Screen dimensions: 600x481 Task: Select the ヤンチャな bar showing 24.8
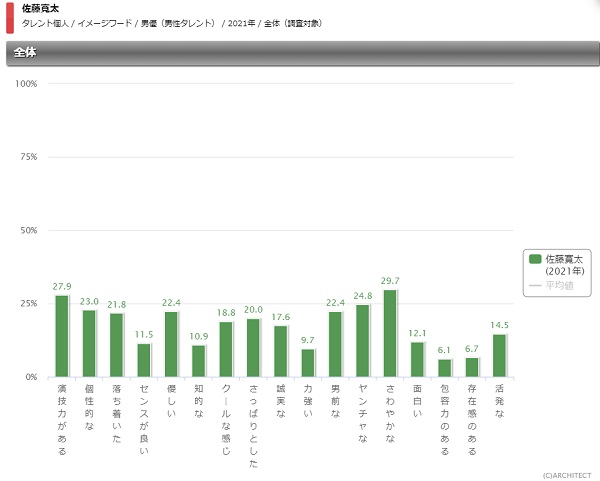click(x=363, y=340)
